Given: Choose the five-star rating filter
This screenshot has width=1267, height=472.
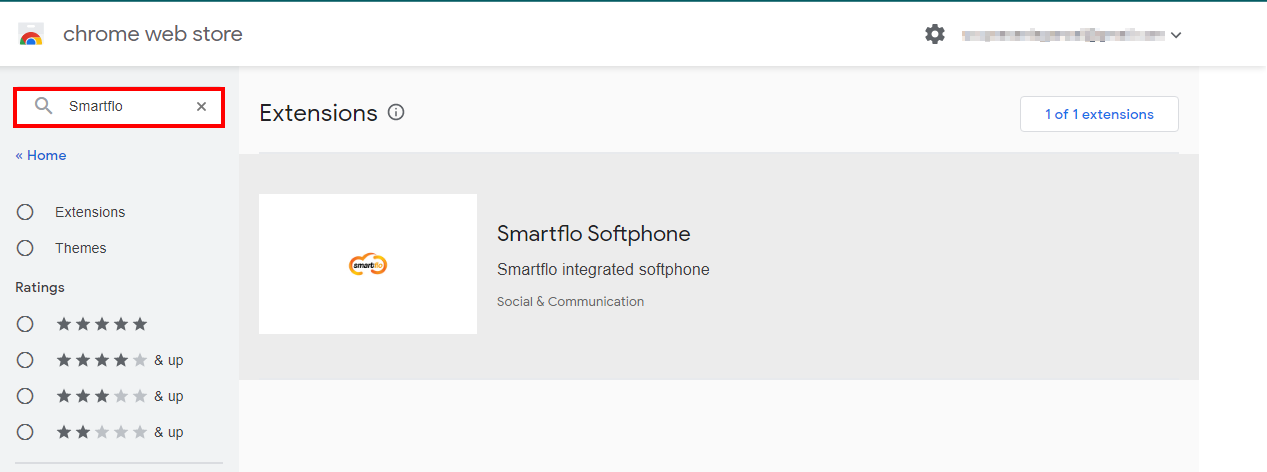Looking at the screenshot, I should [25, 324].
